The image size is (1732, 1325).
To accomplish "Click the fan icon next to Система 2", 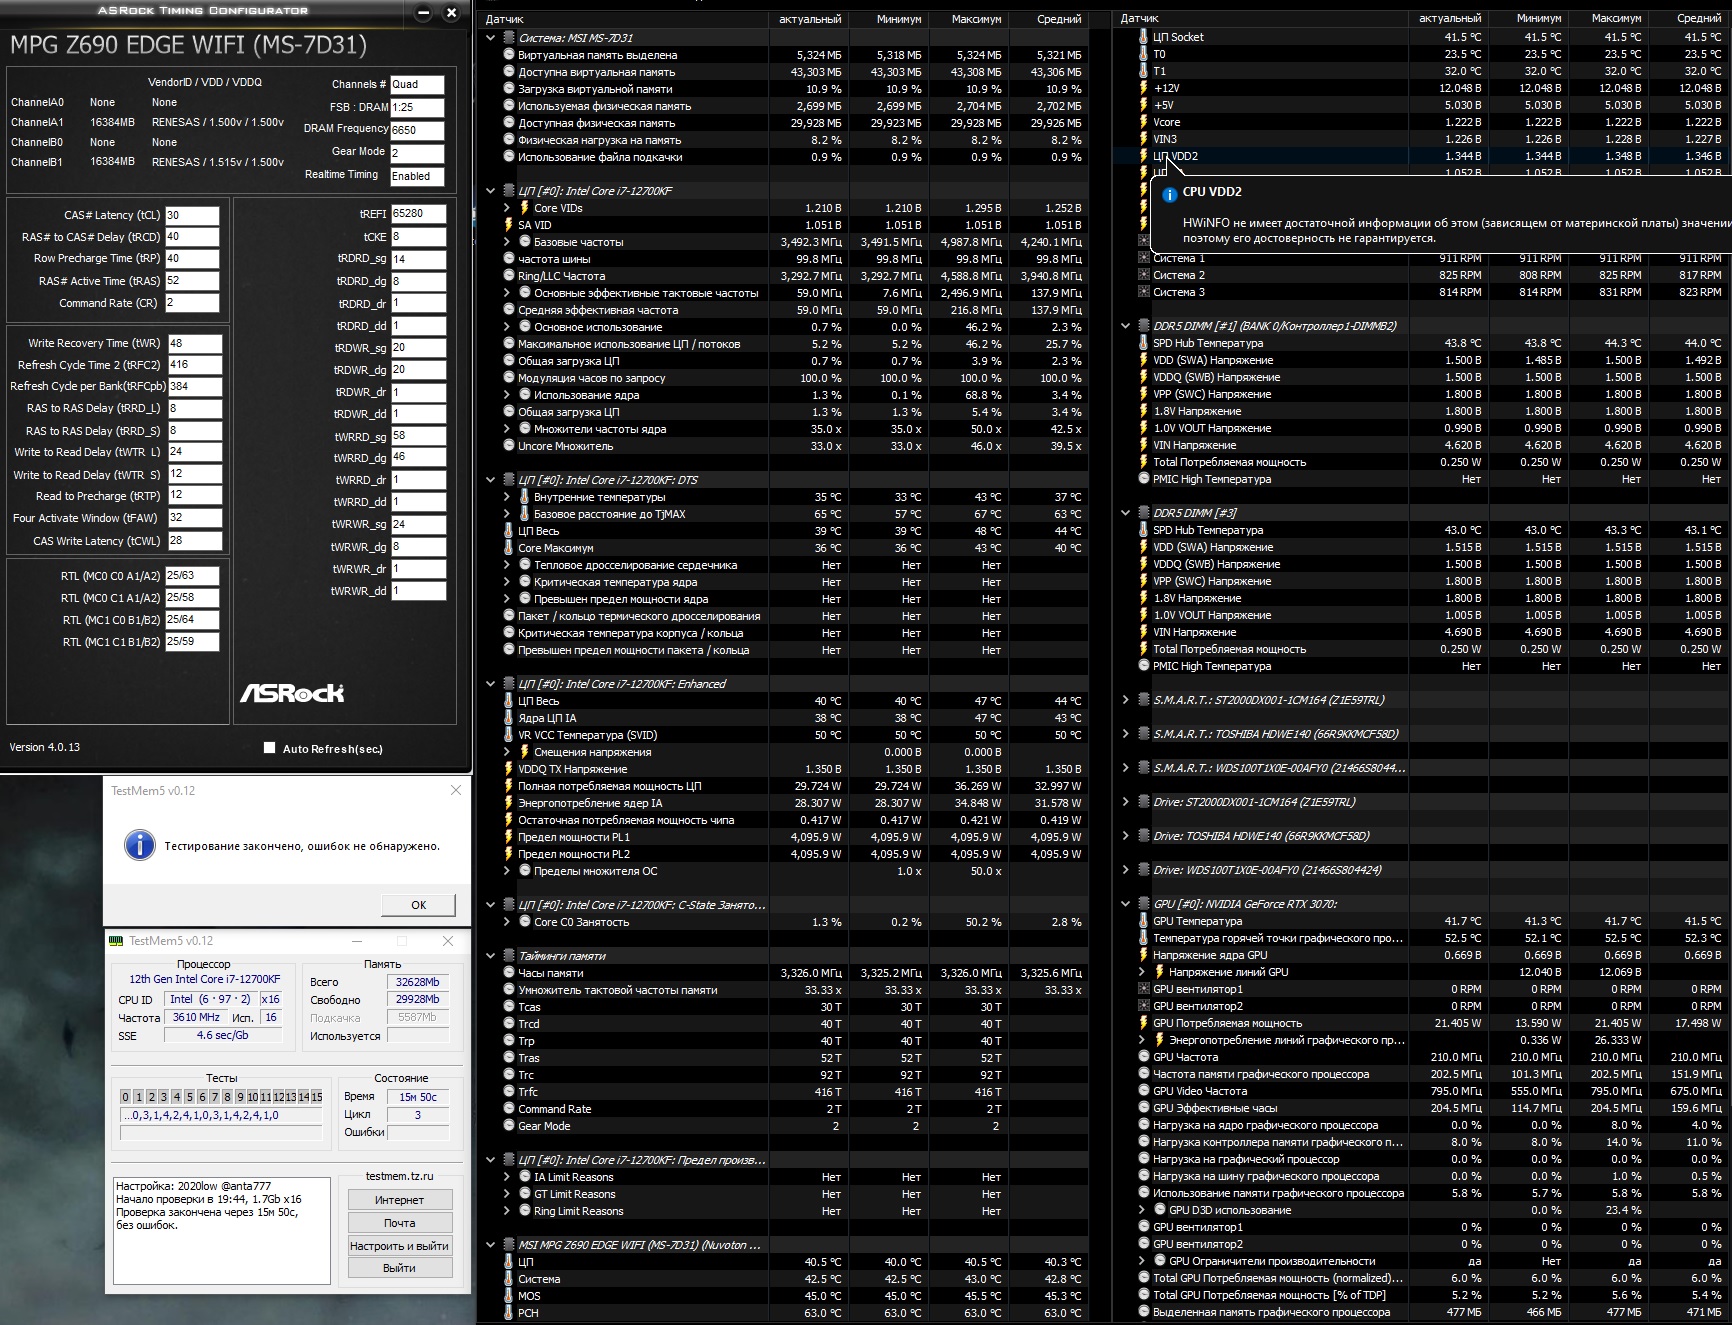I will point(1143,275).
